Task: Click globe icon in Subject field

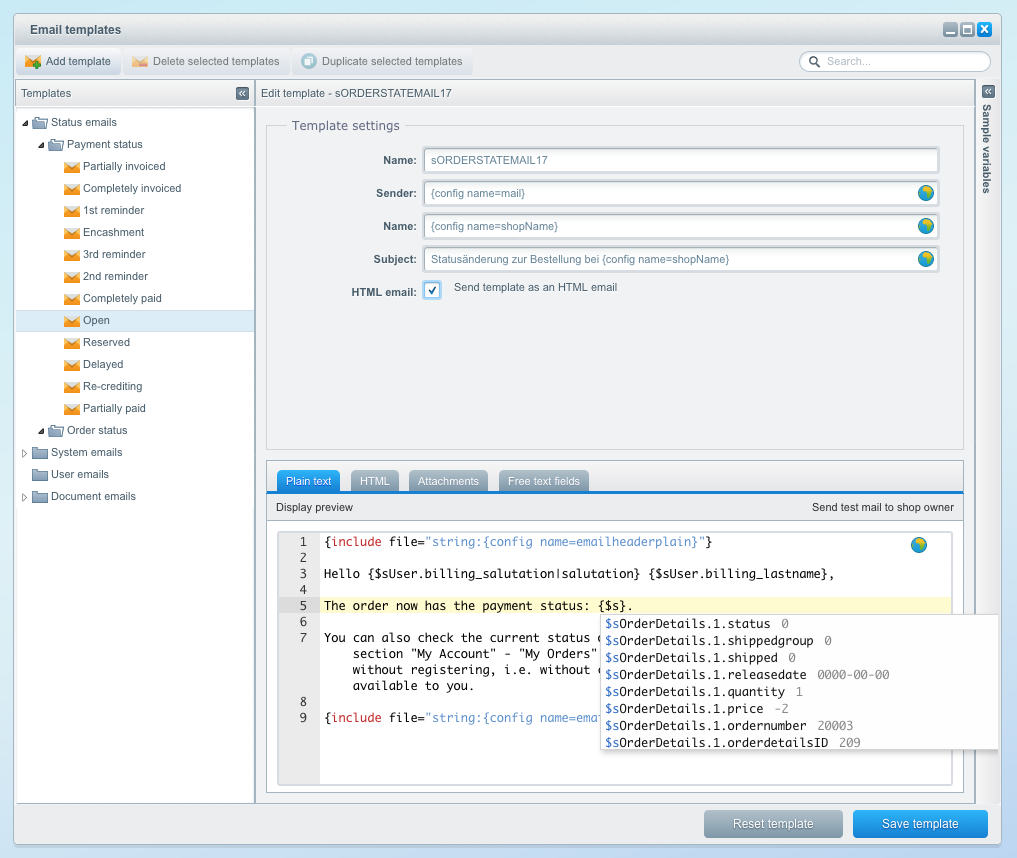Action: [x=925, y=259]
